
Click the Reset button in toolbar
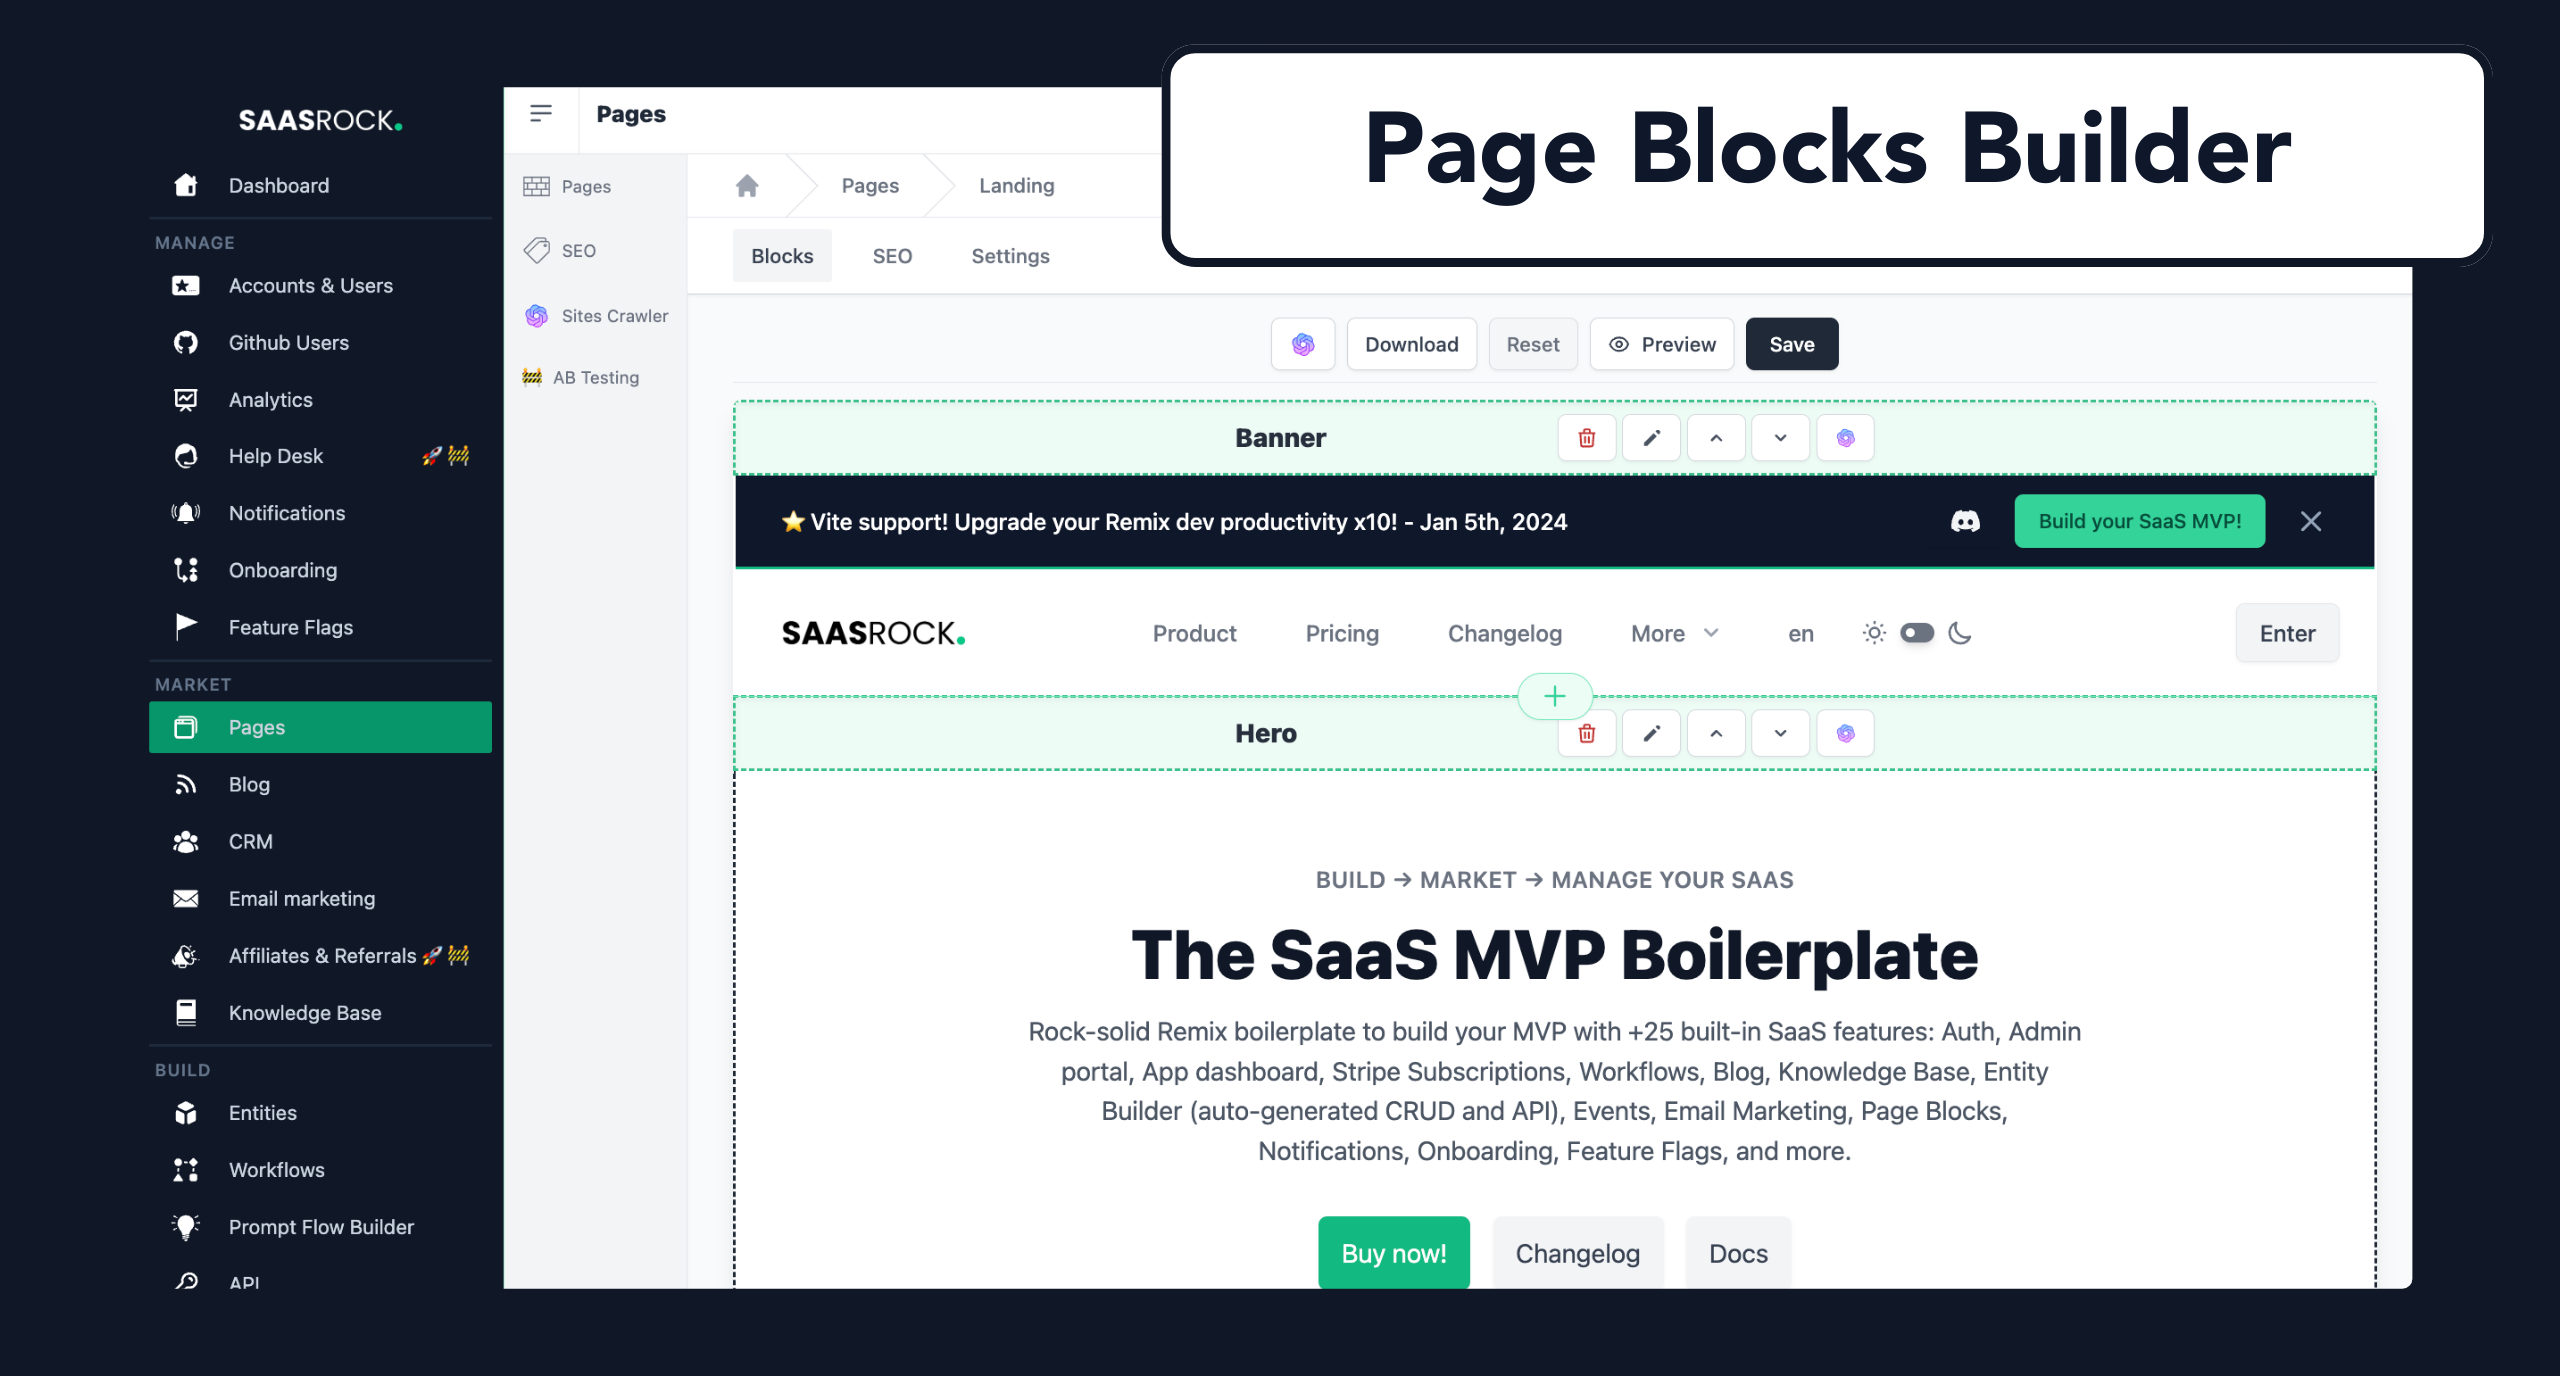[1532, 344]
